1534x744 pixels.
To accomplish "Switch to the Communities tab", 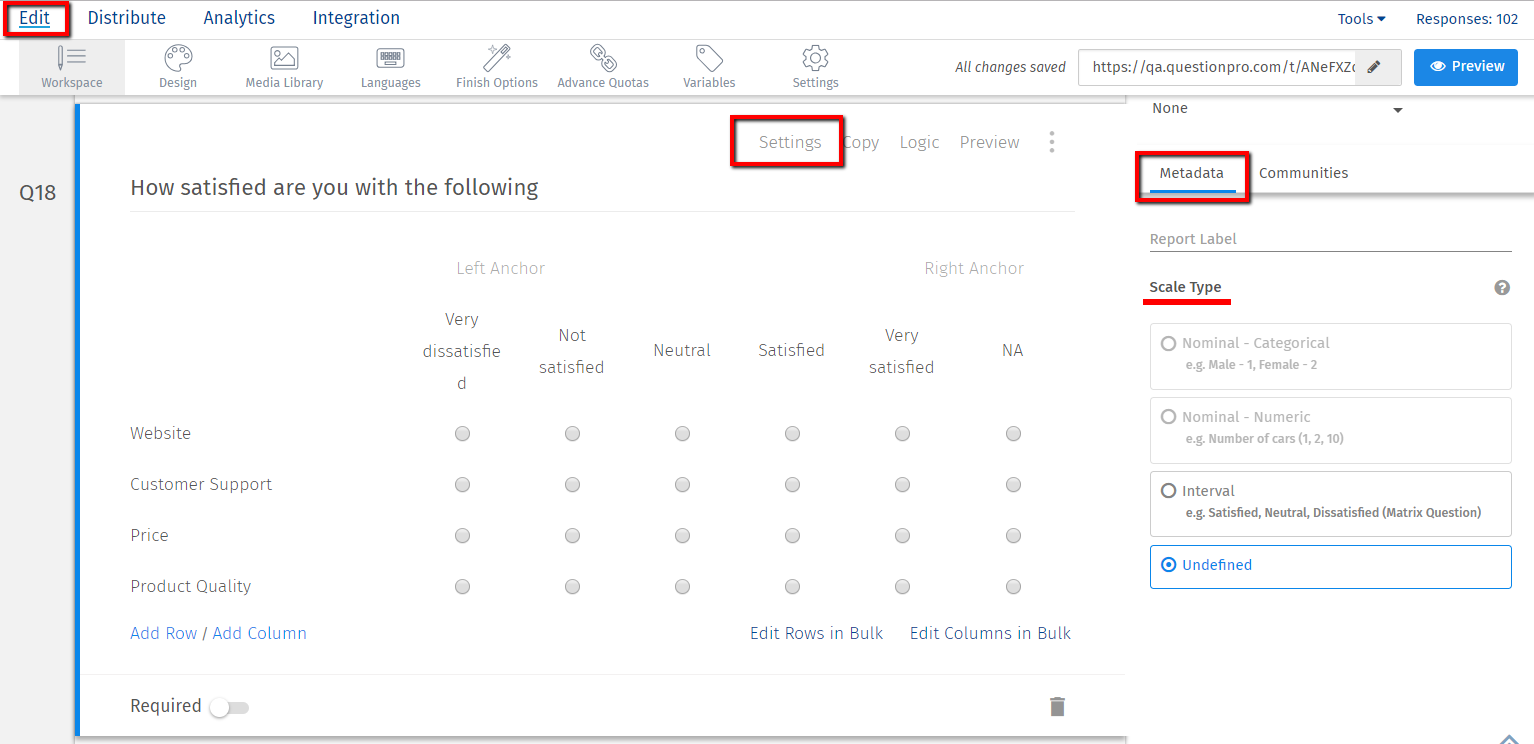I will (1303, 172).
